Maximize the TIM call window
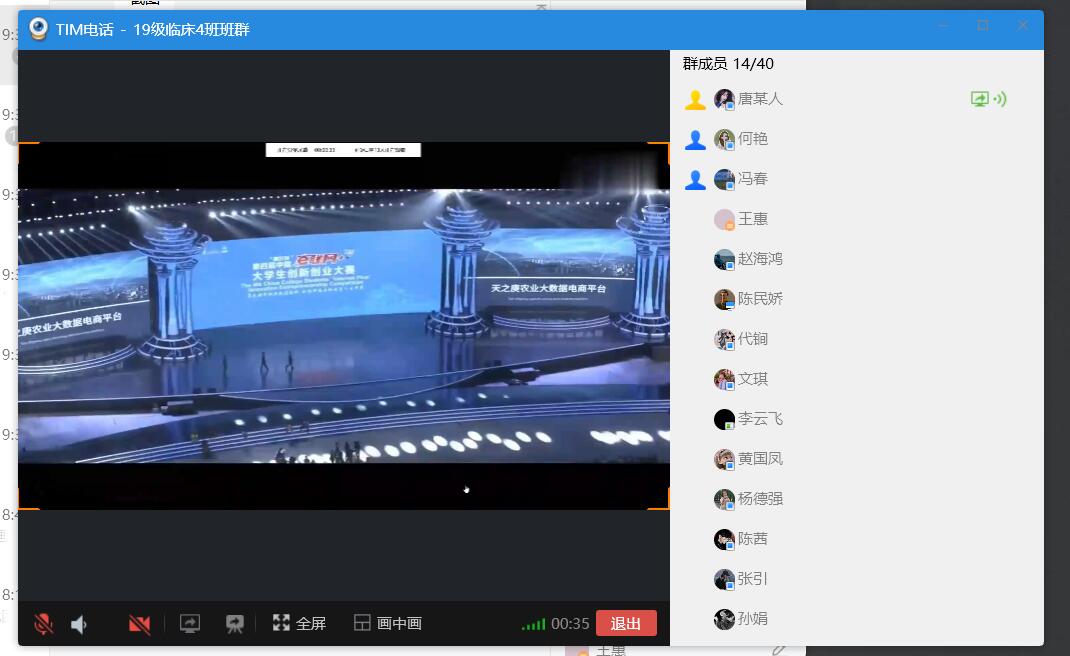This screenshot has height=656, width=1070. 983,25
